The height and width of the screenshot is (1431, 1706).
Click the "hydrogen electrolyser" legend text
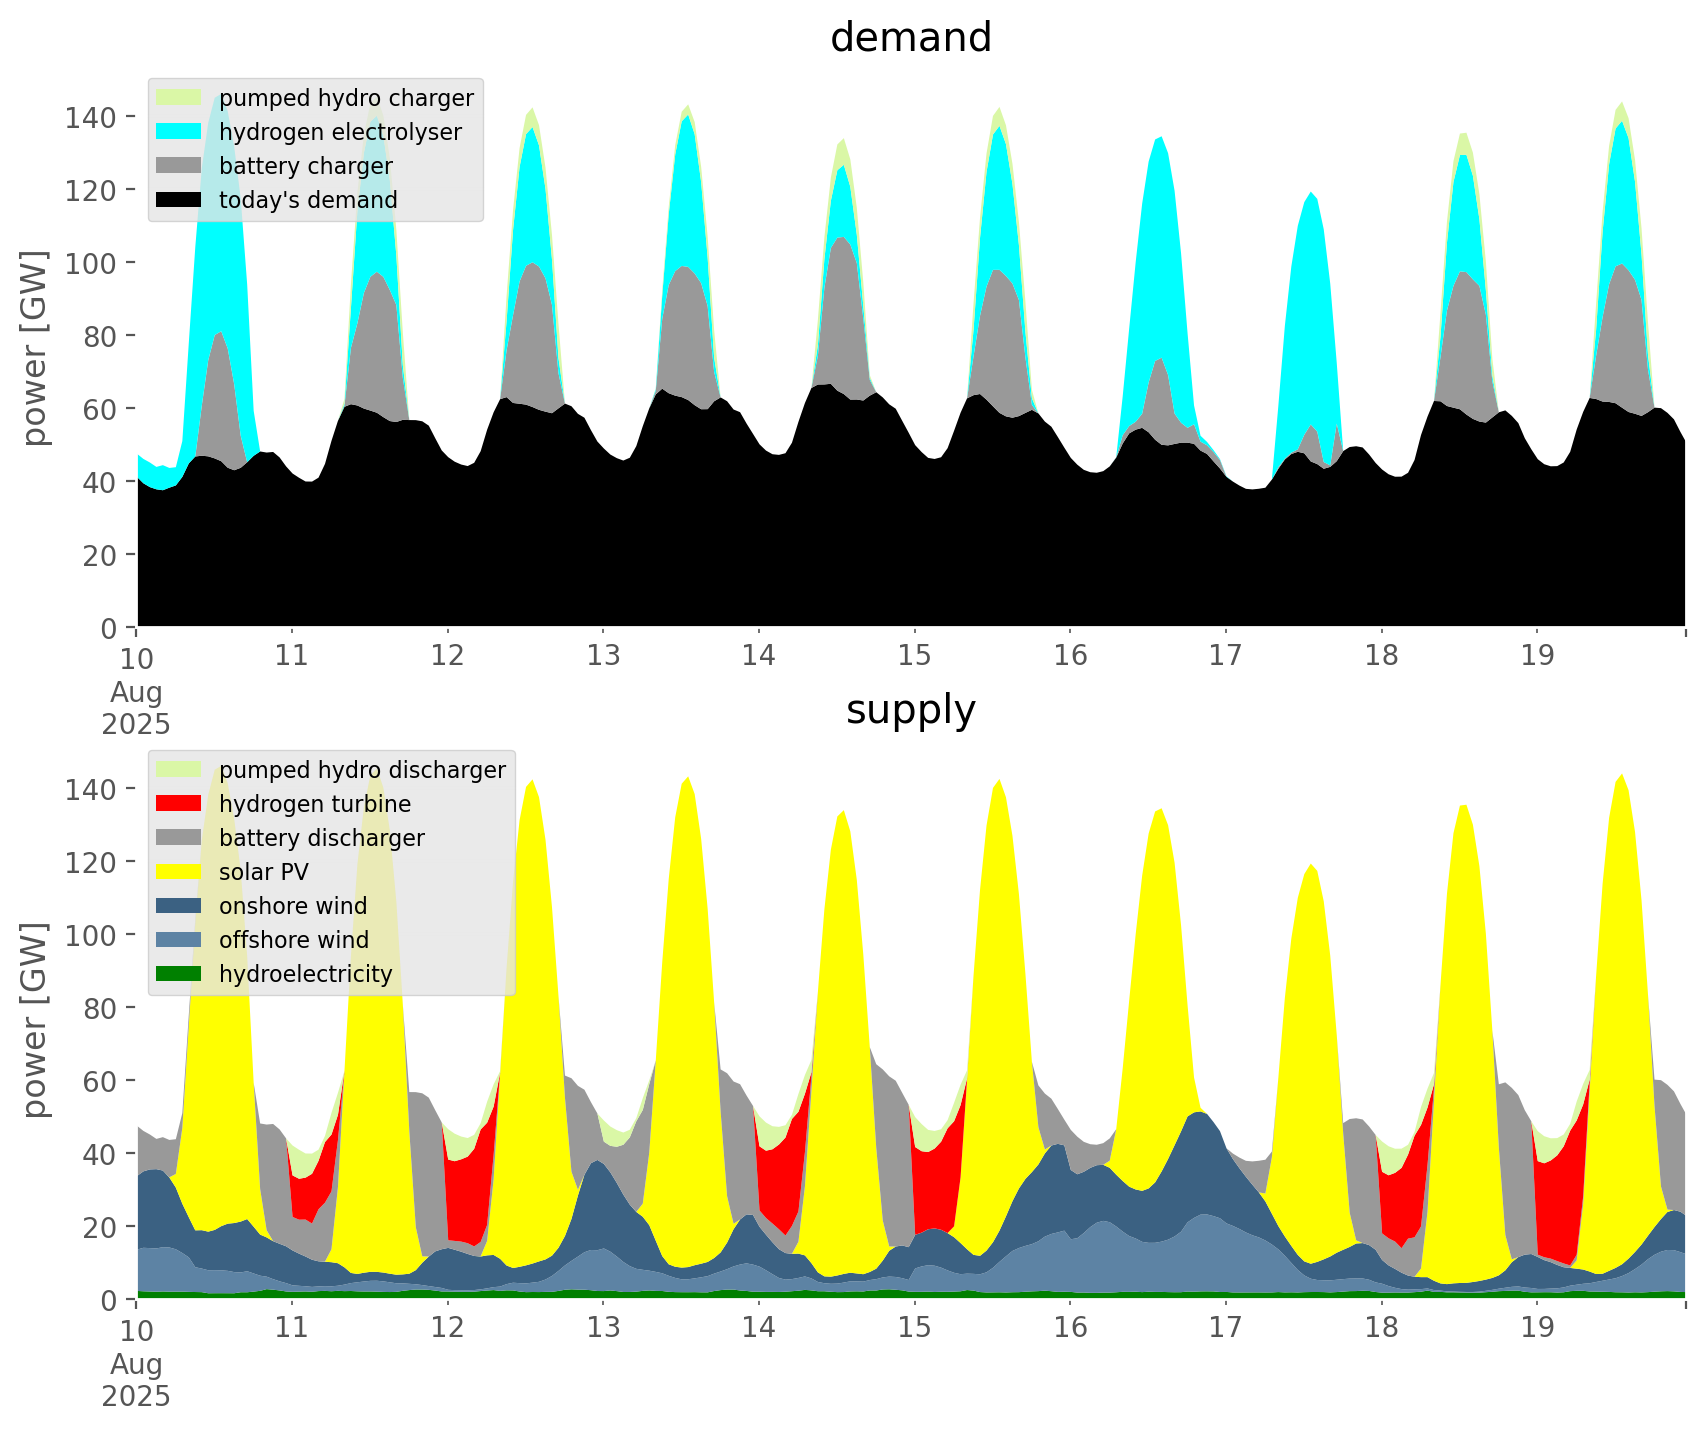pyautogui.click(x=340, y=132)
